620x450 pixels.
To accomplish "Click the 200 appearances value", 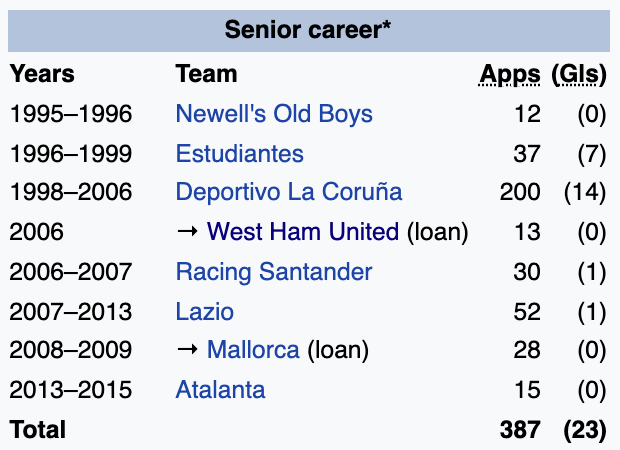I will tap(520, 192).
